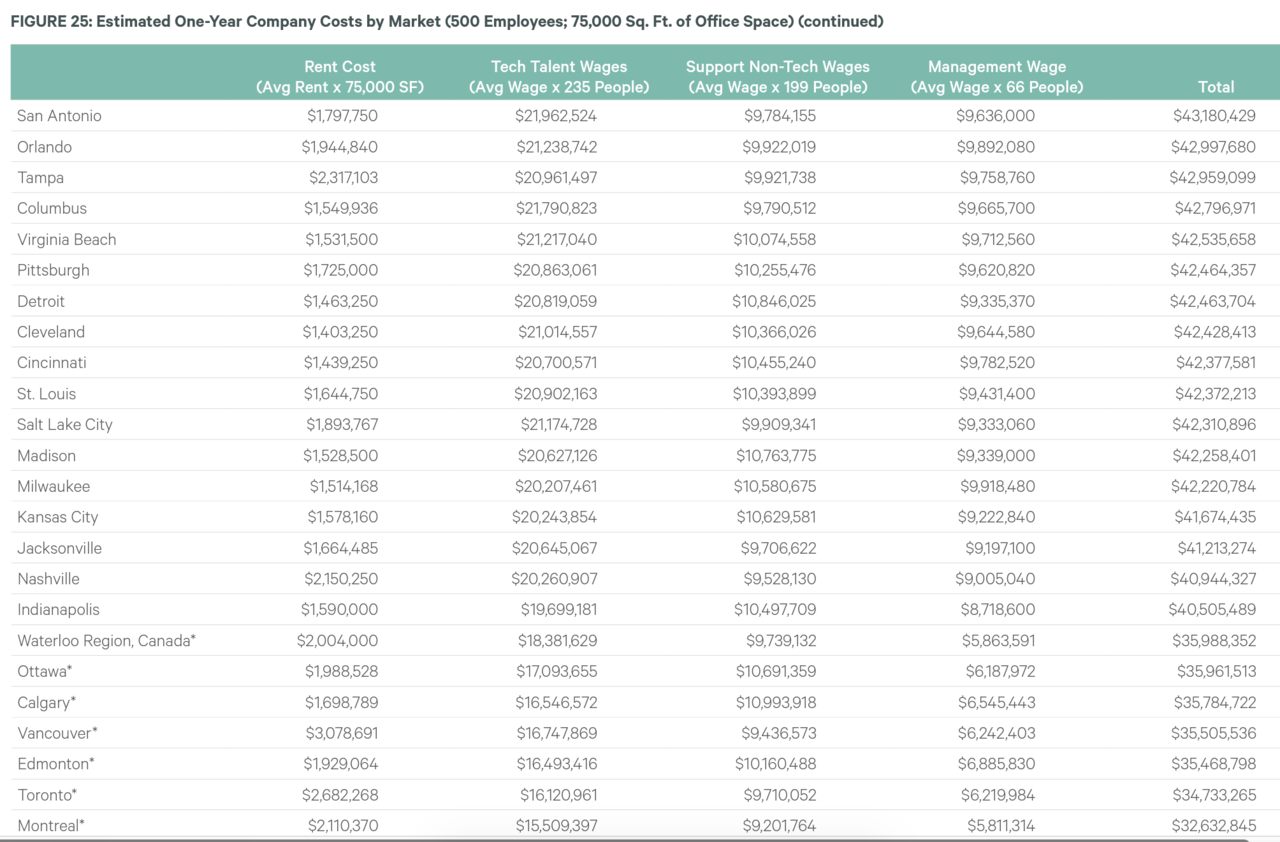This screenshot has height=842, width=1280.
Task: Click the Support Non-Tech Wages header
Action: [778, 77]
